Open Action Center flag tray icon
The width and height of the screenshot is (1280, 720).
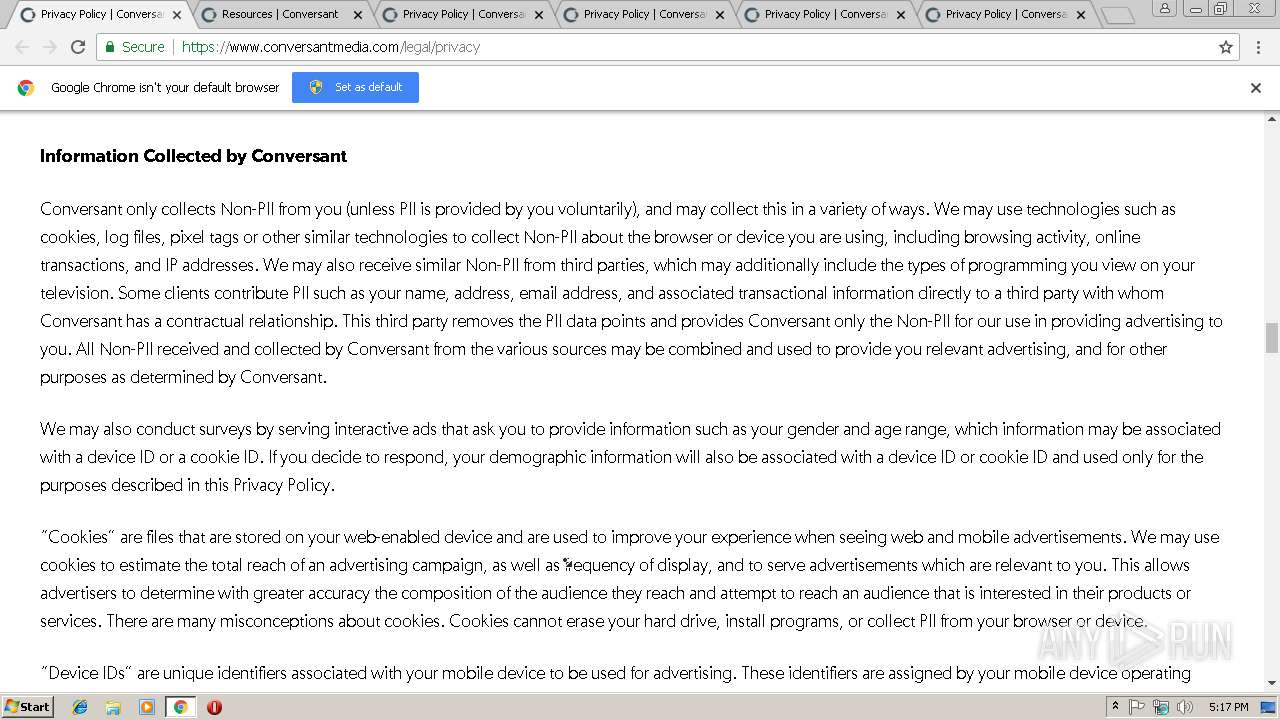click(1137, 706)
